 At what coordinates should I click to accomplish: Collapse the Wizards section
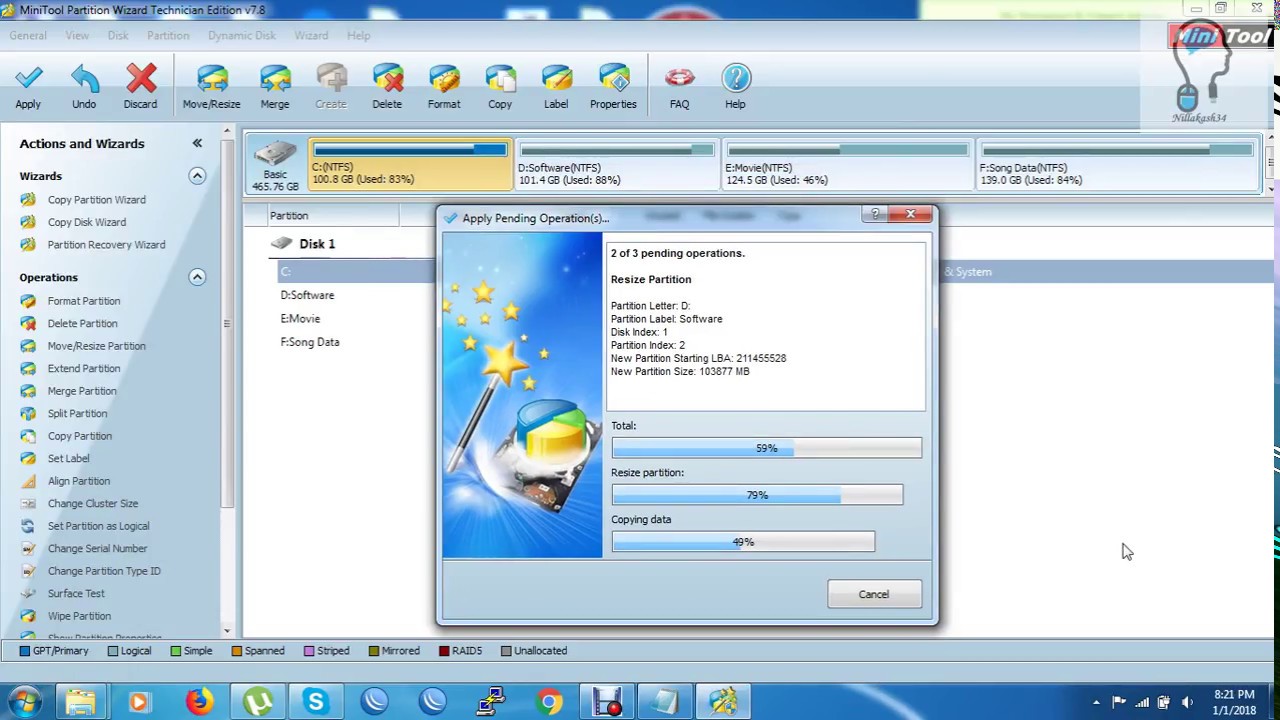[197, 176]
